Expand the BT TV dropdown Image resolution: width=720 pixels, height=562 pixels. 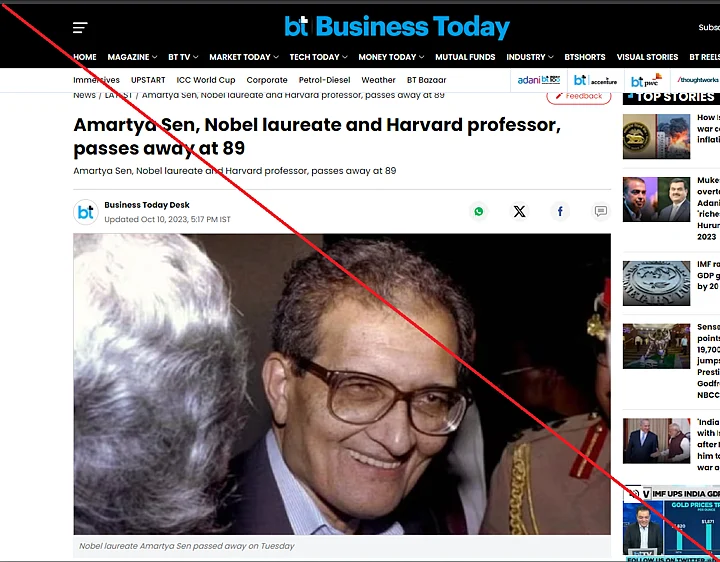click(183, 57)
